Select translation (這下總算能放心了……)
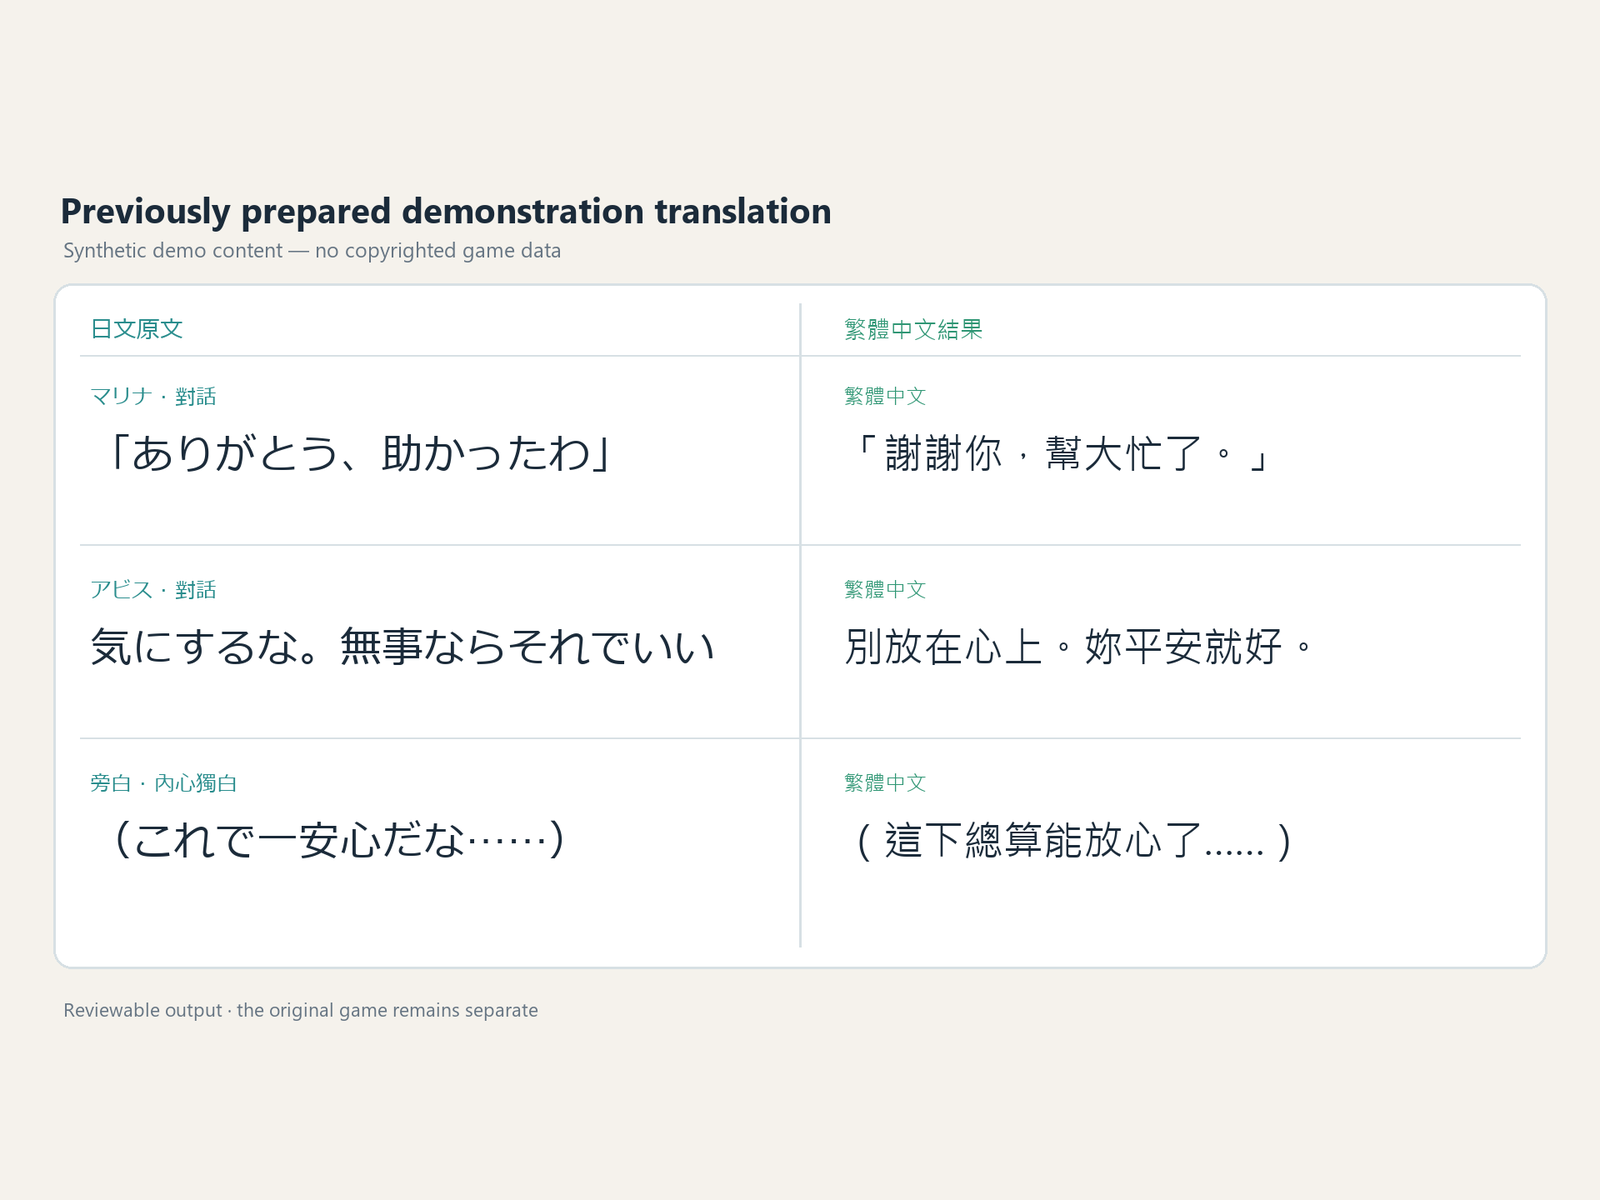Image resolution: width=1600 pixels, height=1200 pixels. (1073, 840)
